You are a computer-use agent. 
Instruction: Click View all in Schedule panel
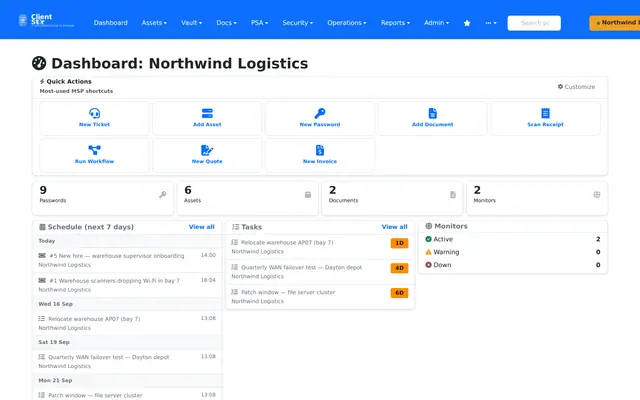click(202, 227)
